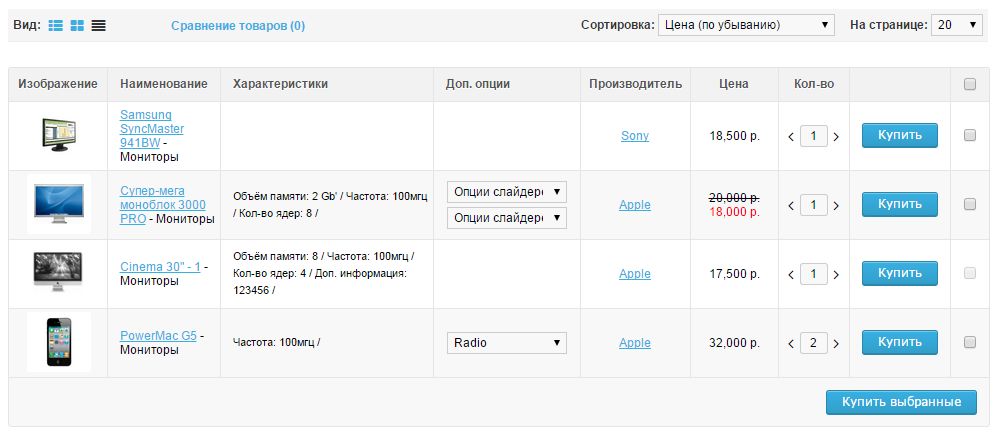Open Apple manufacturer link for моноблок 3000 PRO
The image size is (1000, 435).
point(635,205)
